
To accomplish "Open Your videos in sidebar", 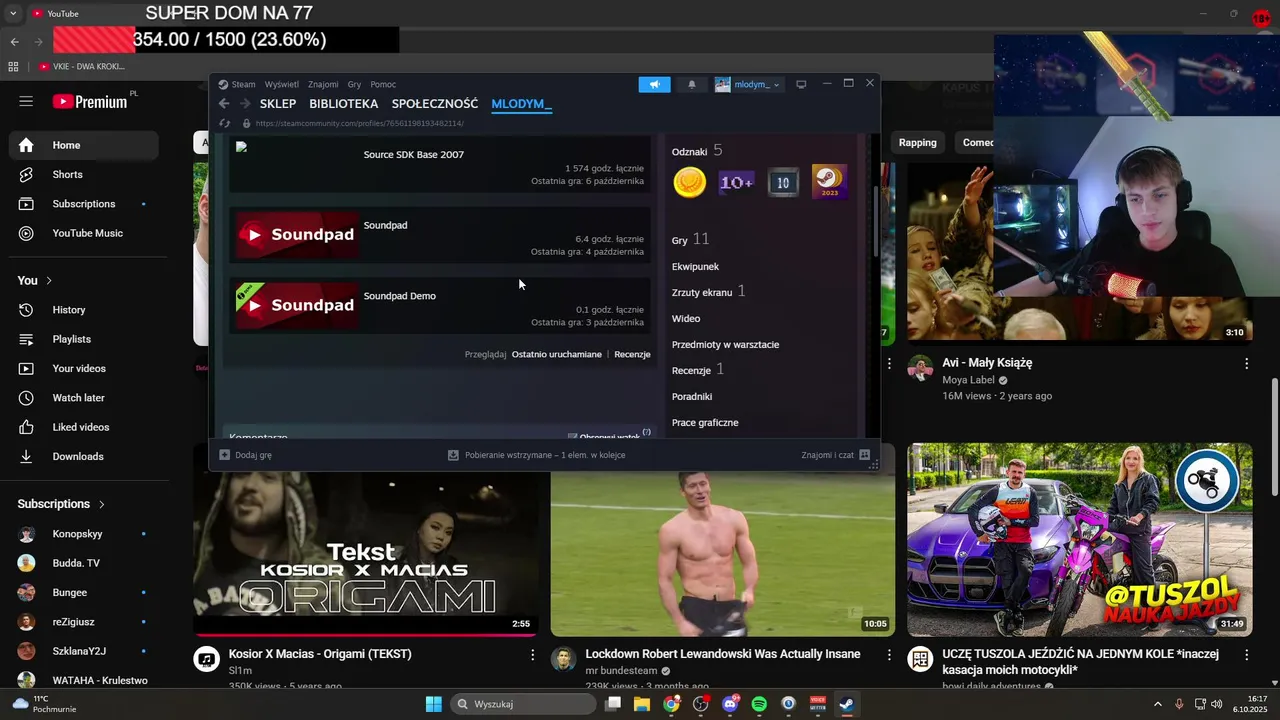I will click(84, 368).
